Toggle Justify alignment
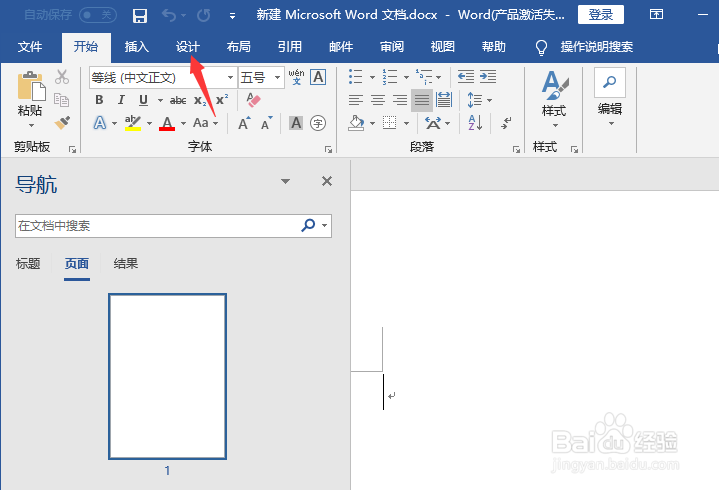Image resolution: width=719 pixels, height=490 pixels. click(422, 100)
